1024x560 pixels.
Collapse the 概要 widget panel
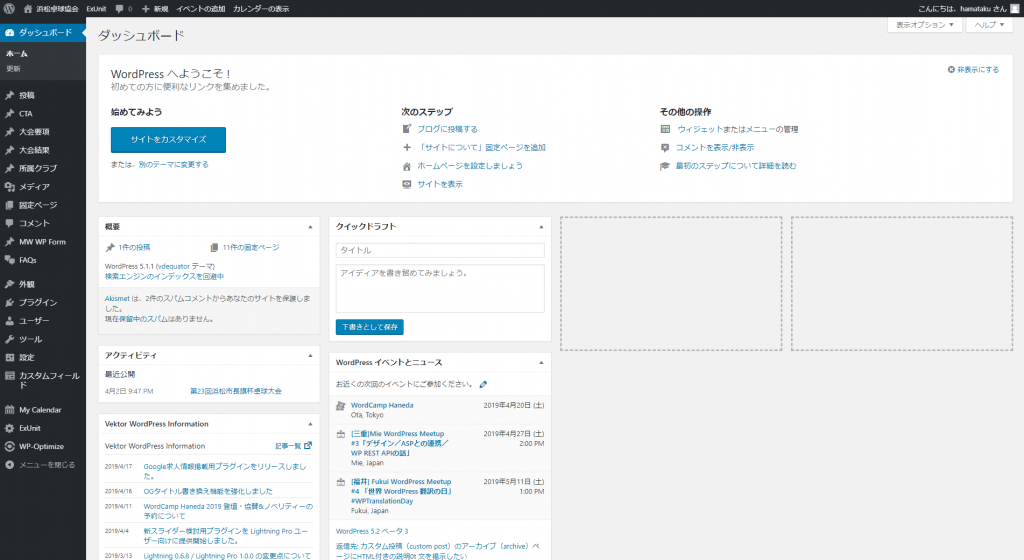[310, 227]
